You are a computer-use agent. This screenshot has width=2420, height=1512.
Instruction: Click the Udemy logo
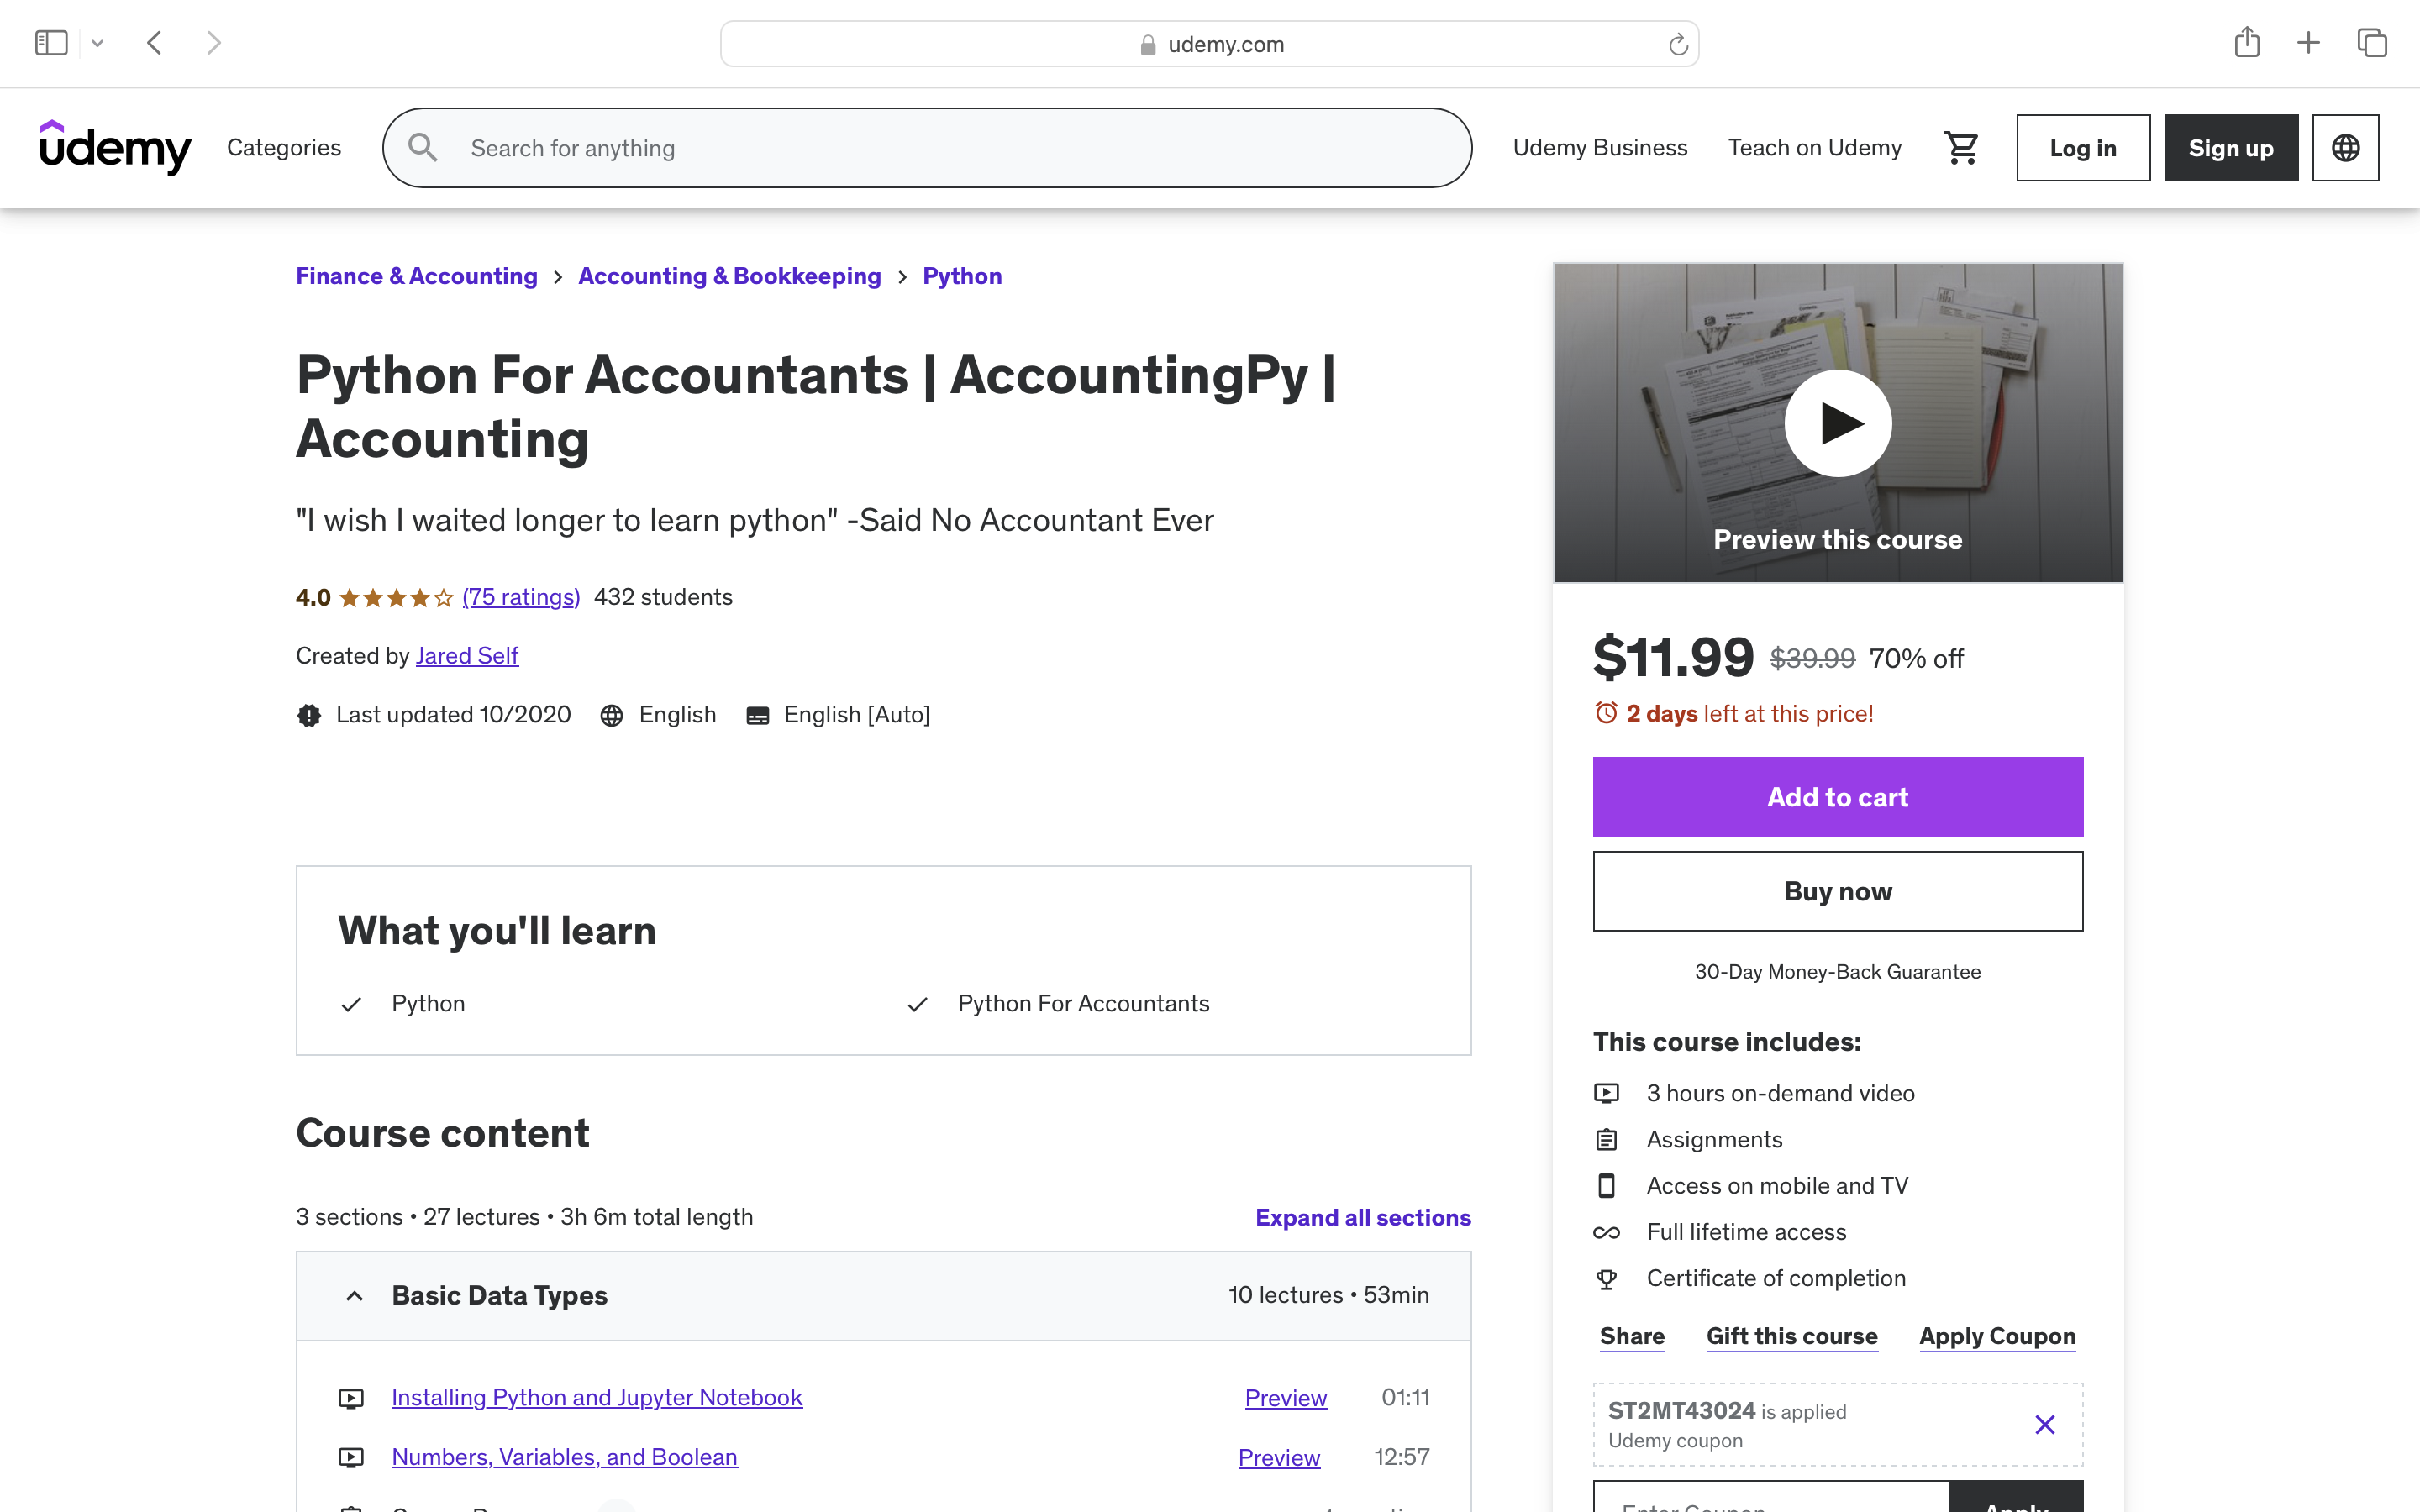pos(115,148)
